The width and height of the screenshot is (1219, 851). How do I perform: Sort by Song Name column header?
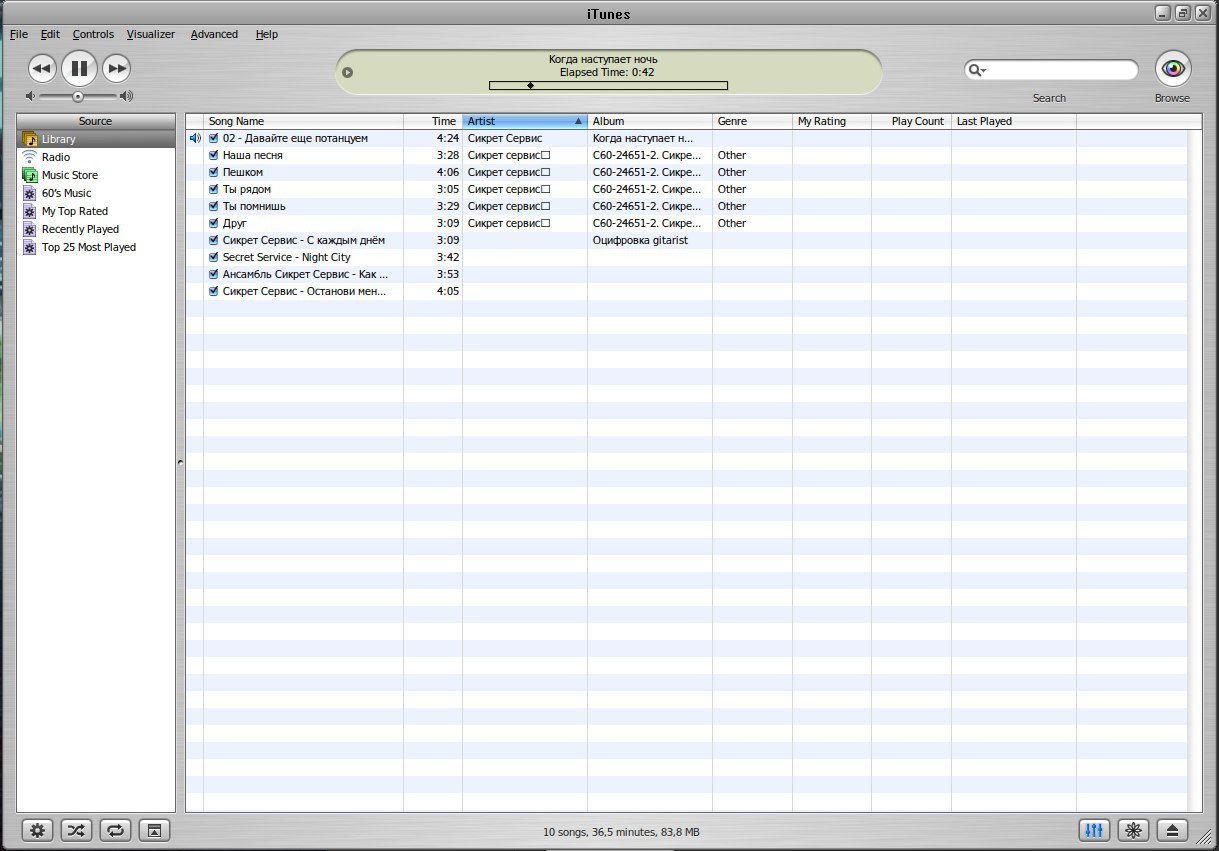pos(303,121)
